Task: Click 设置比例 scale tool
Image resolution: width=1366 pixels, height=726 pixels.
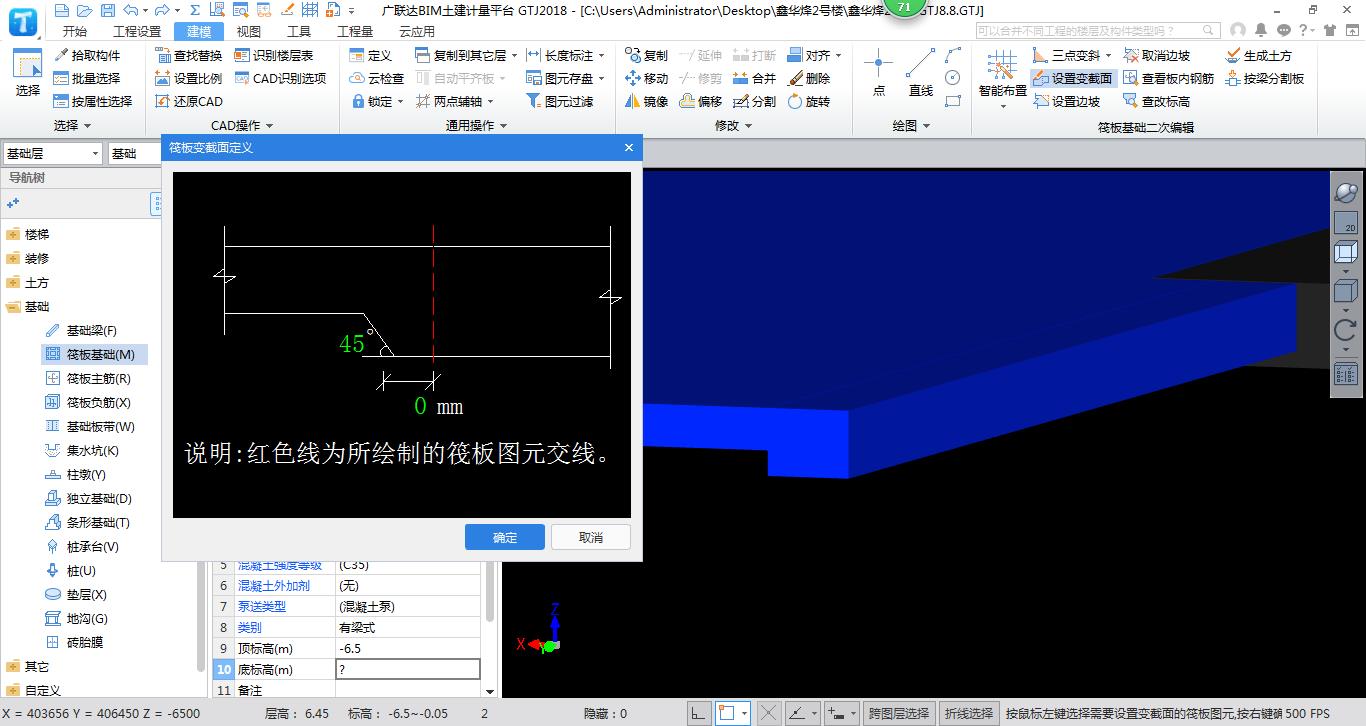Action: pyautogui.click(x=189, y=78)
